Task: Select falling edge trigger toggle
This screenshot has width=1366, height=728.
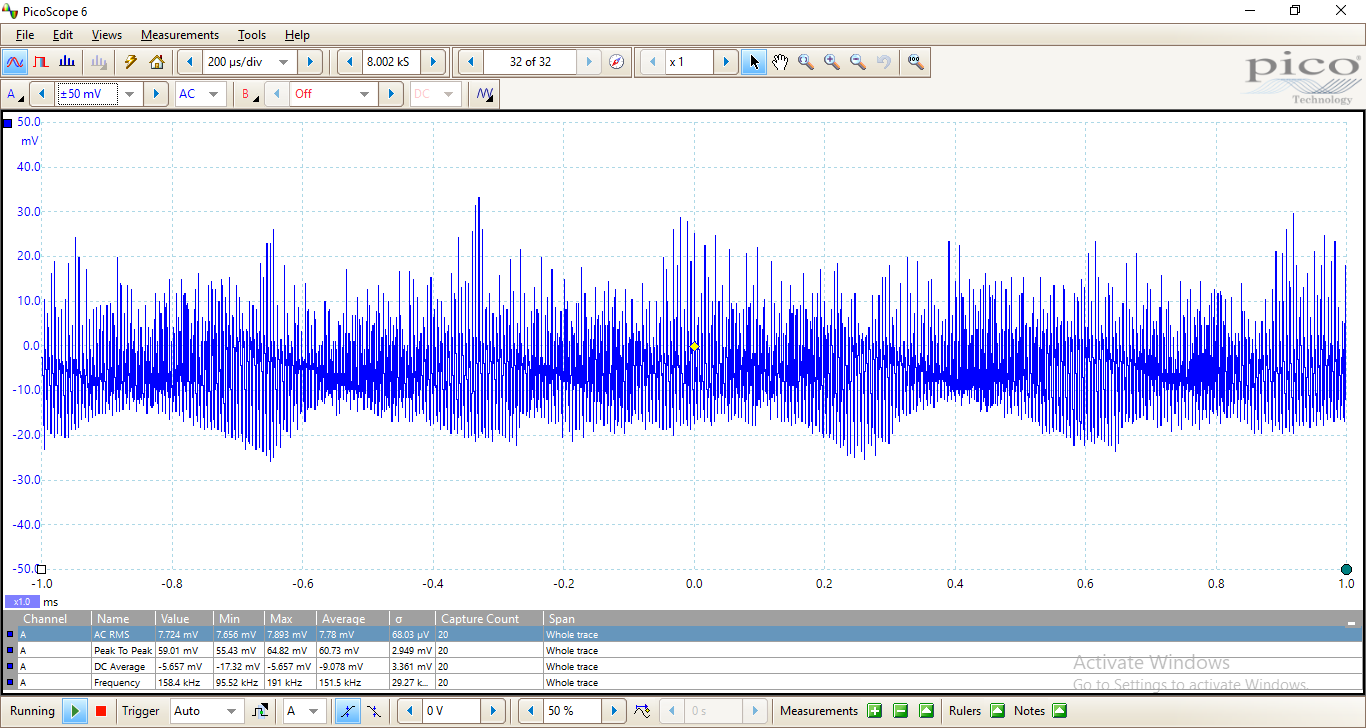Action: (x=373, y=711)
